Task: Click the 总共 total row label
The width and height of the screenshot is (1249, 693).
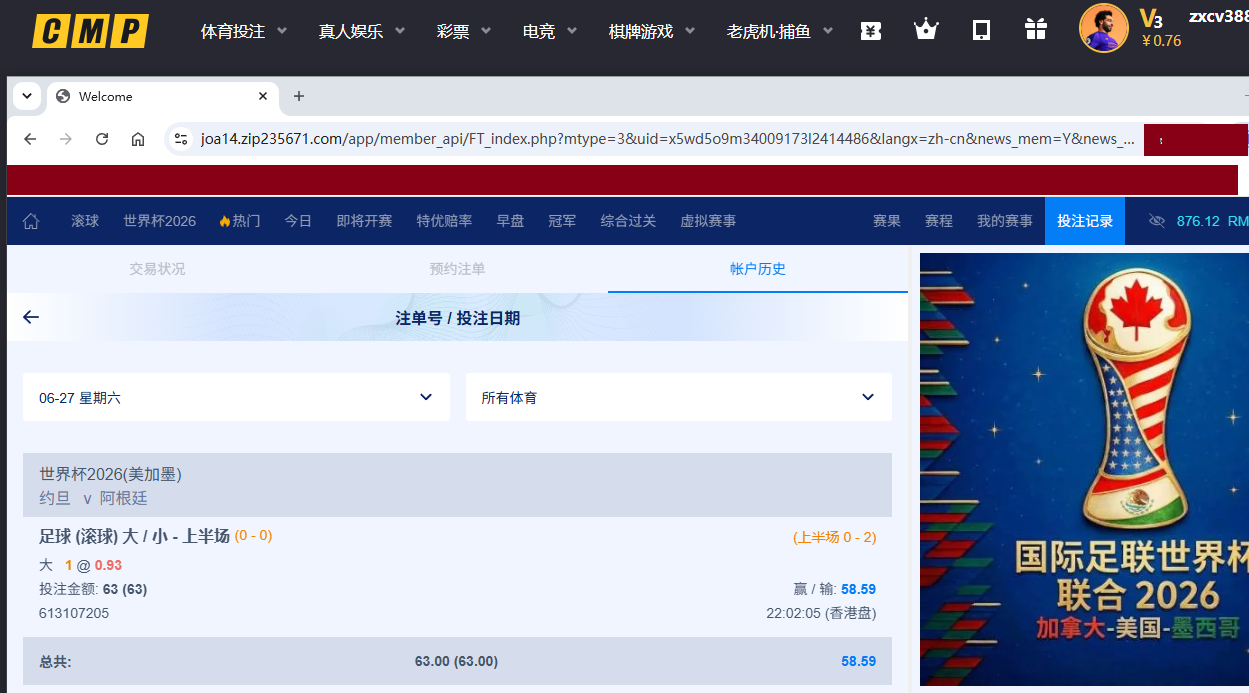Action: coord(55,661)
